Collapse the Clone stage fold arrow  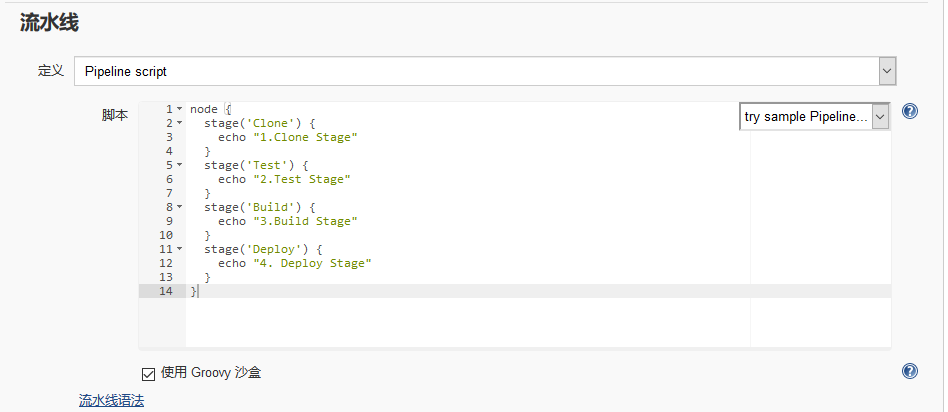point(179,123)
